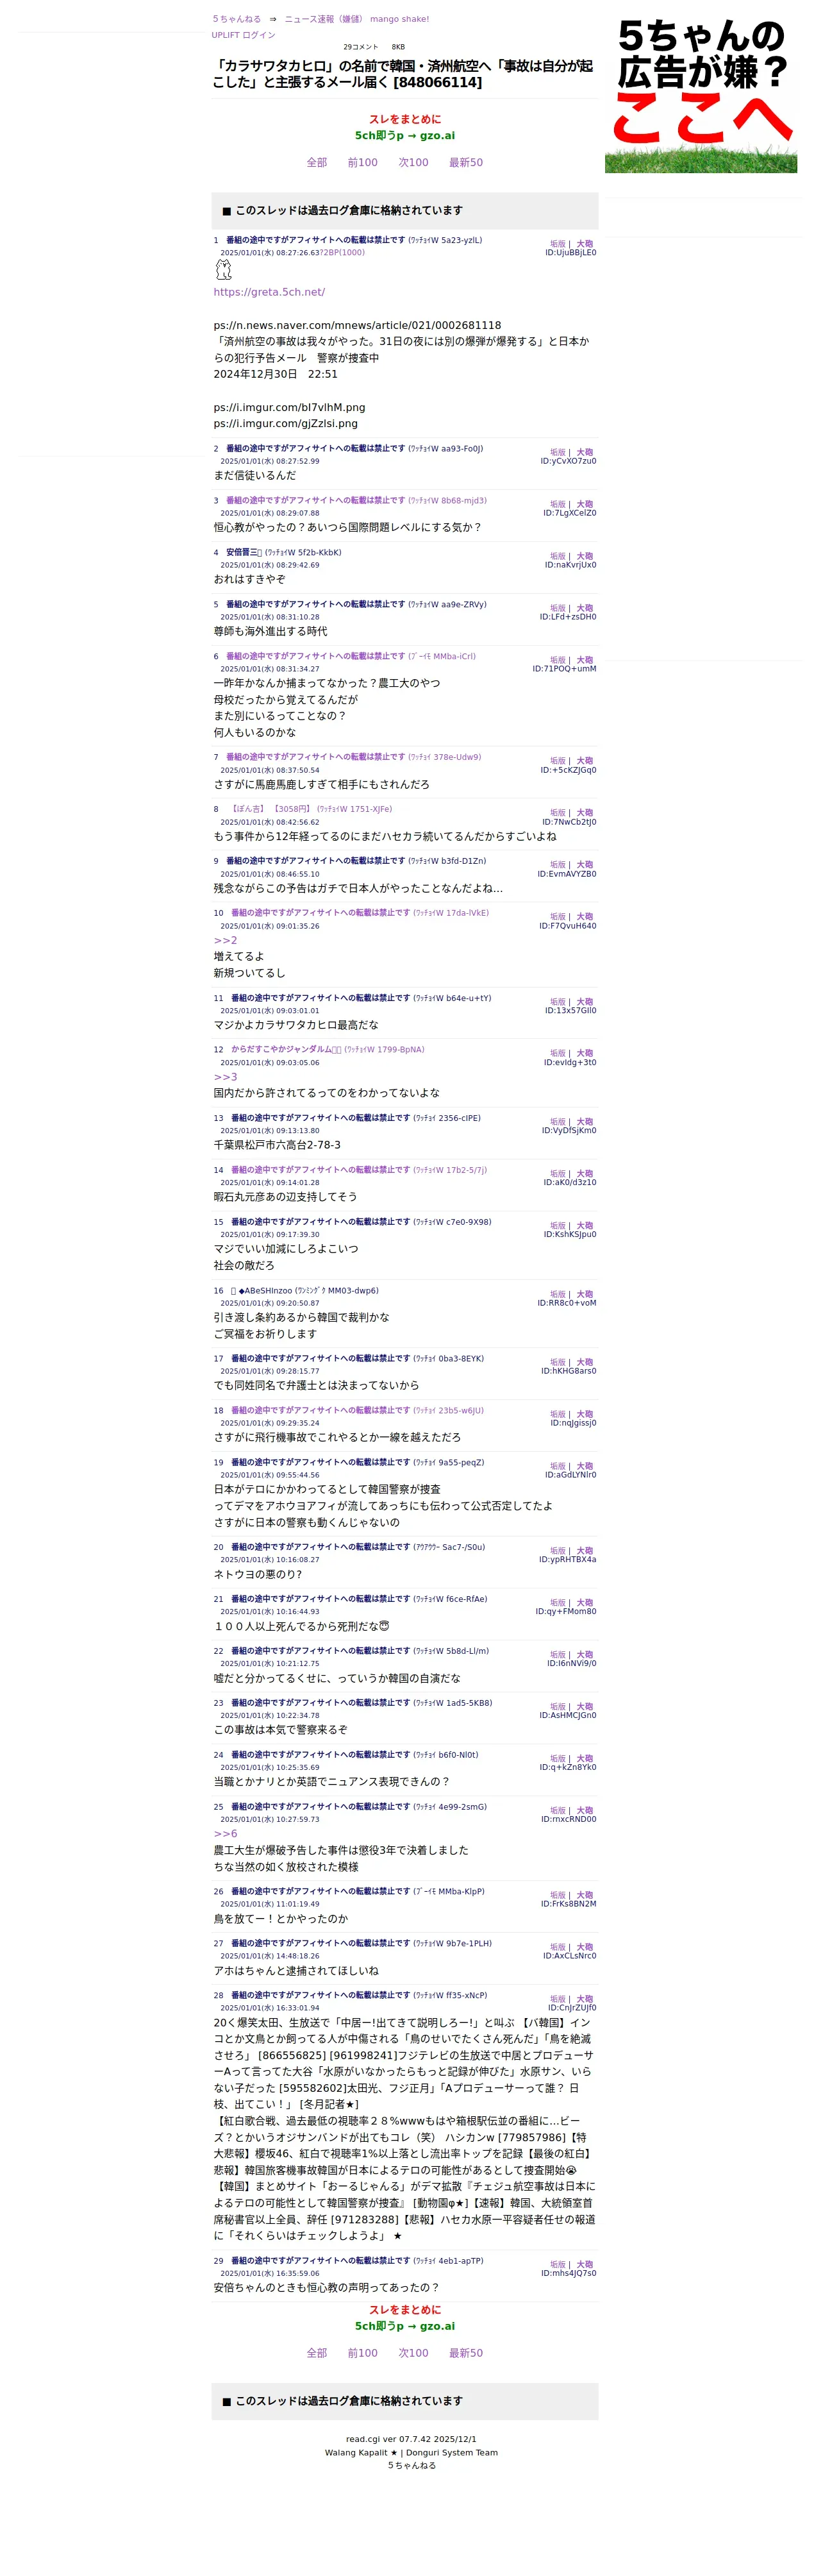Click 大砲 link on post 23
This screenshot has height=2576, width=823.
click(585, 1707)
